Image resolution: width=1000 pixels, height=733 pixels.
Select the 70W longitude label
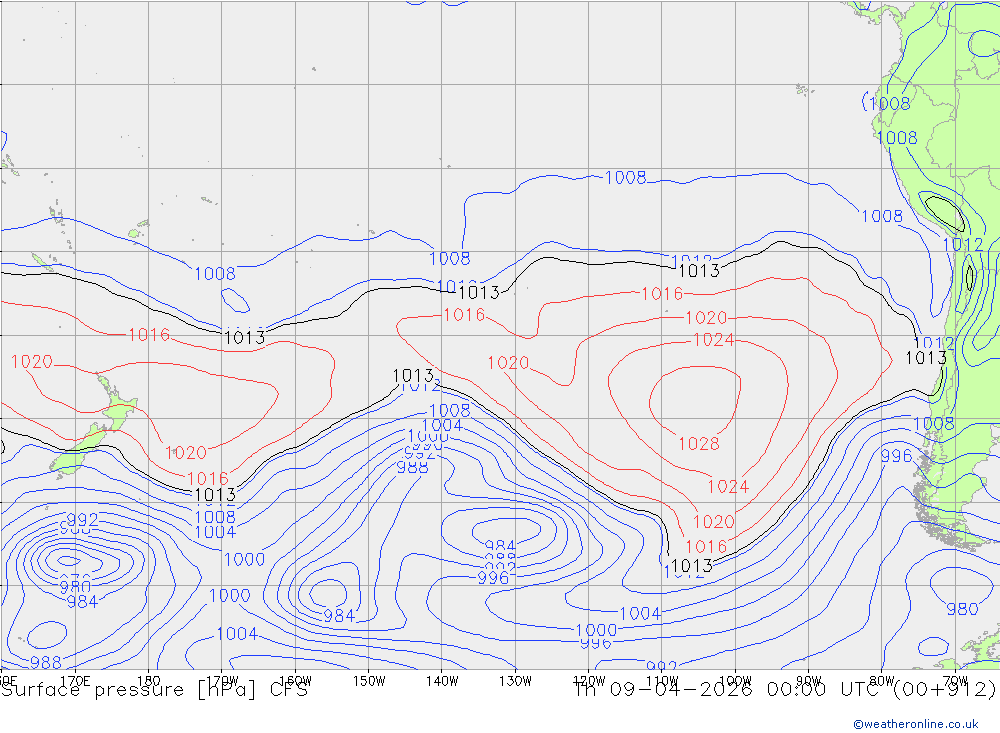tap(955, 681)
